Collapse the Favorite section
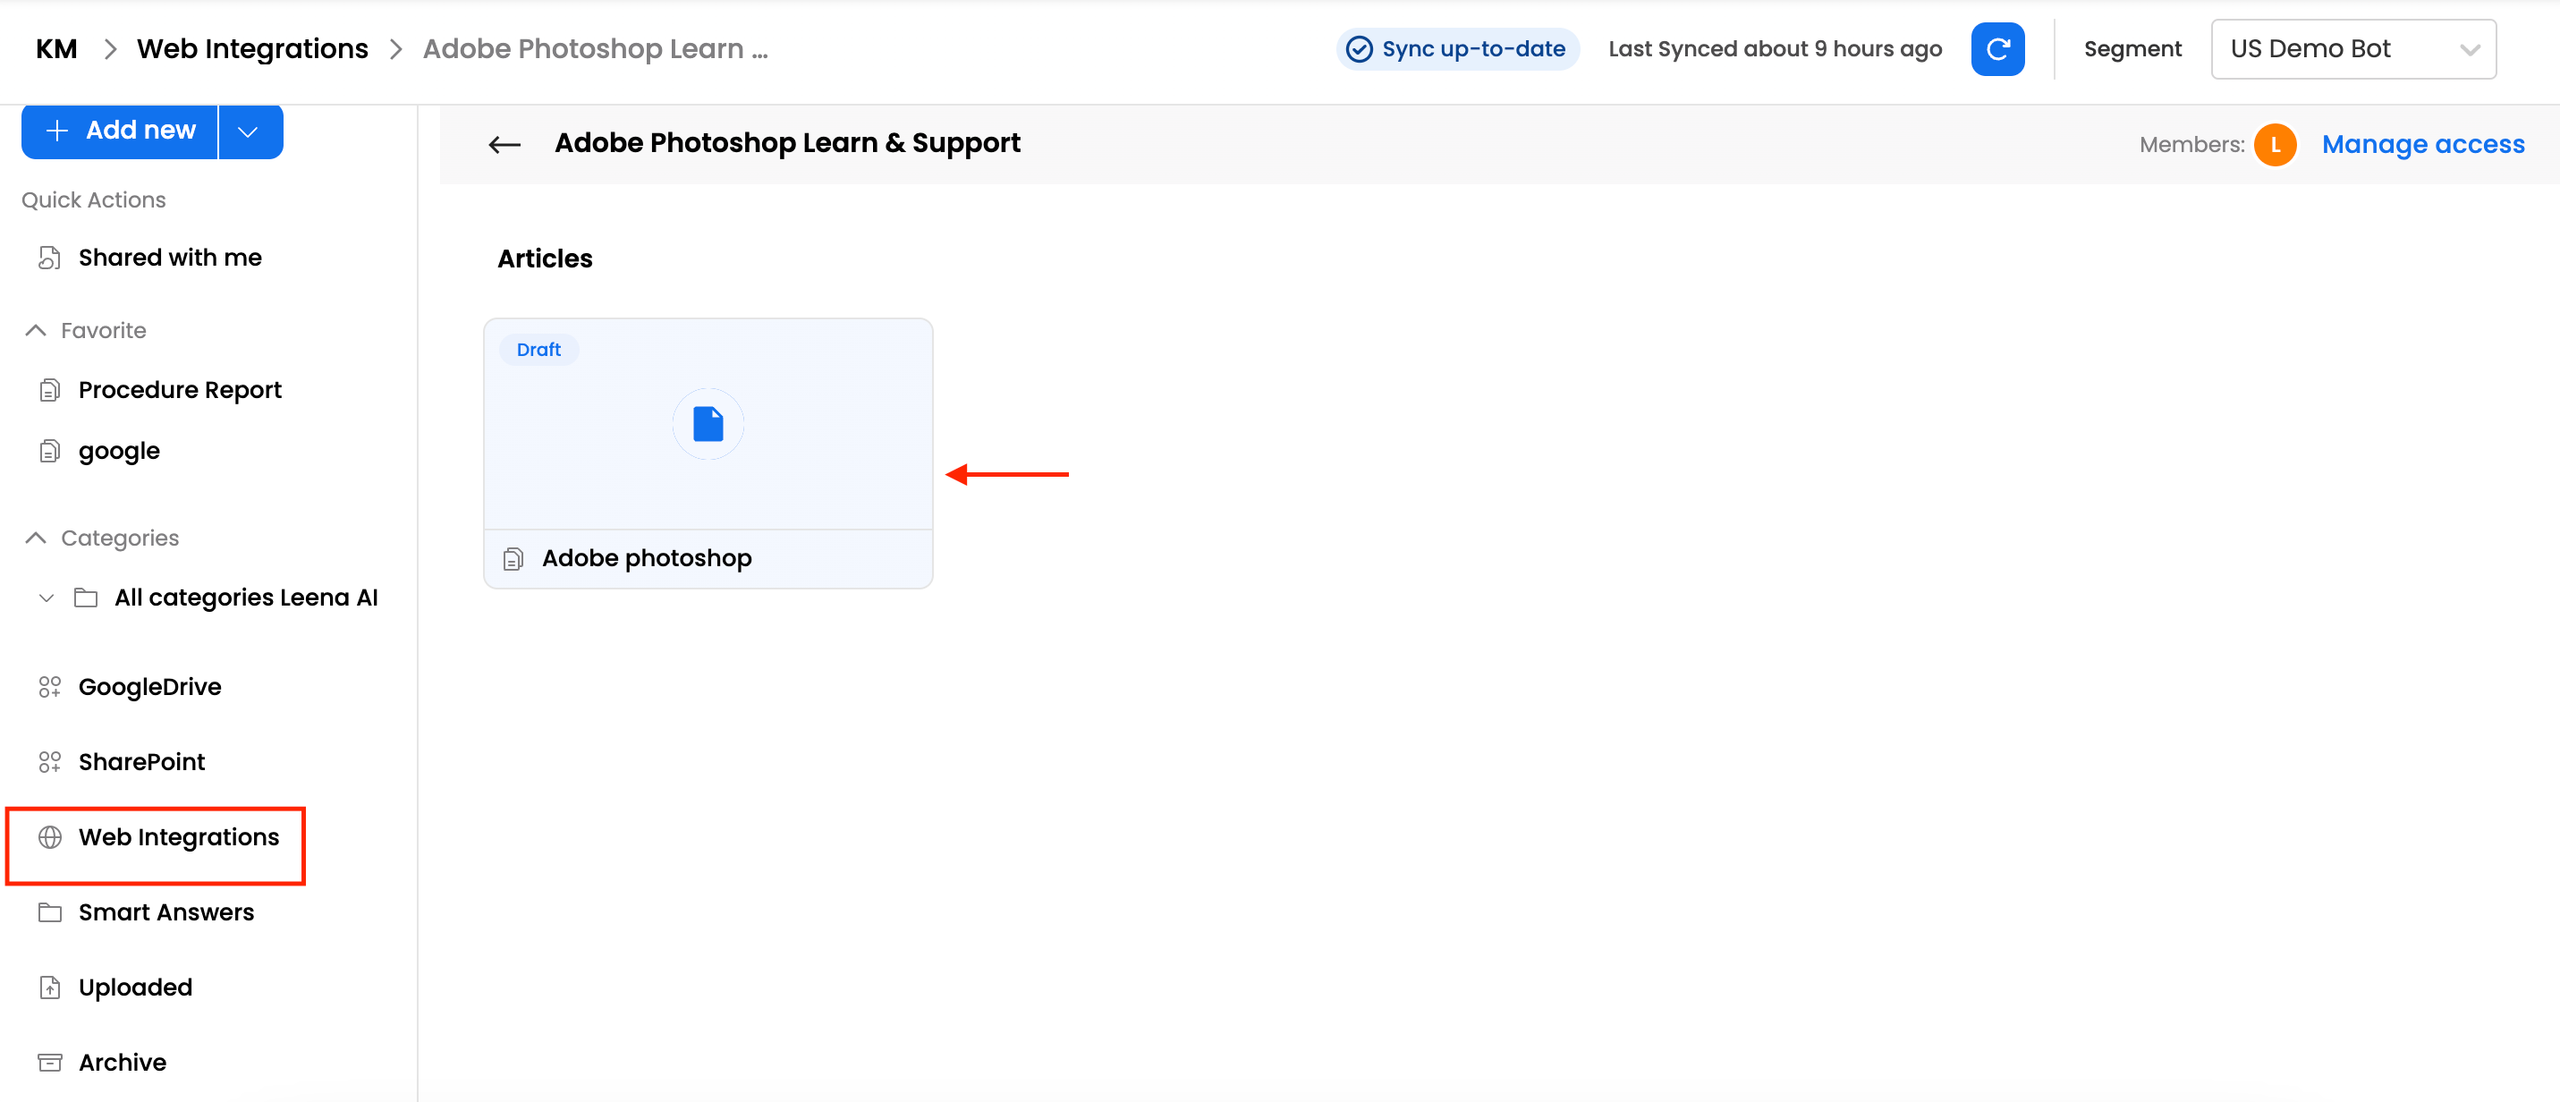2560x1102 pixels. pos(36,330)
